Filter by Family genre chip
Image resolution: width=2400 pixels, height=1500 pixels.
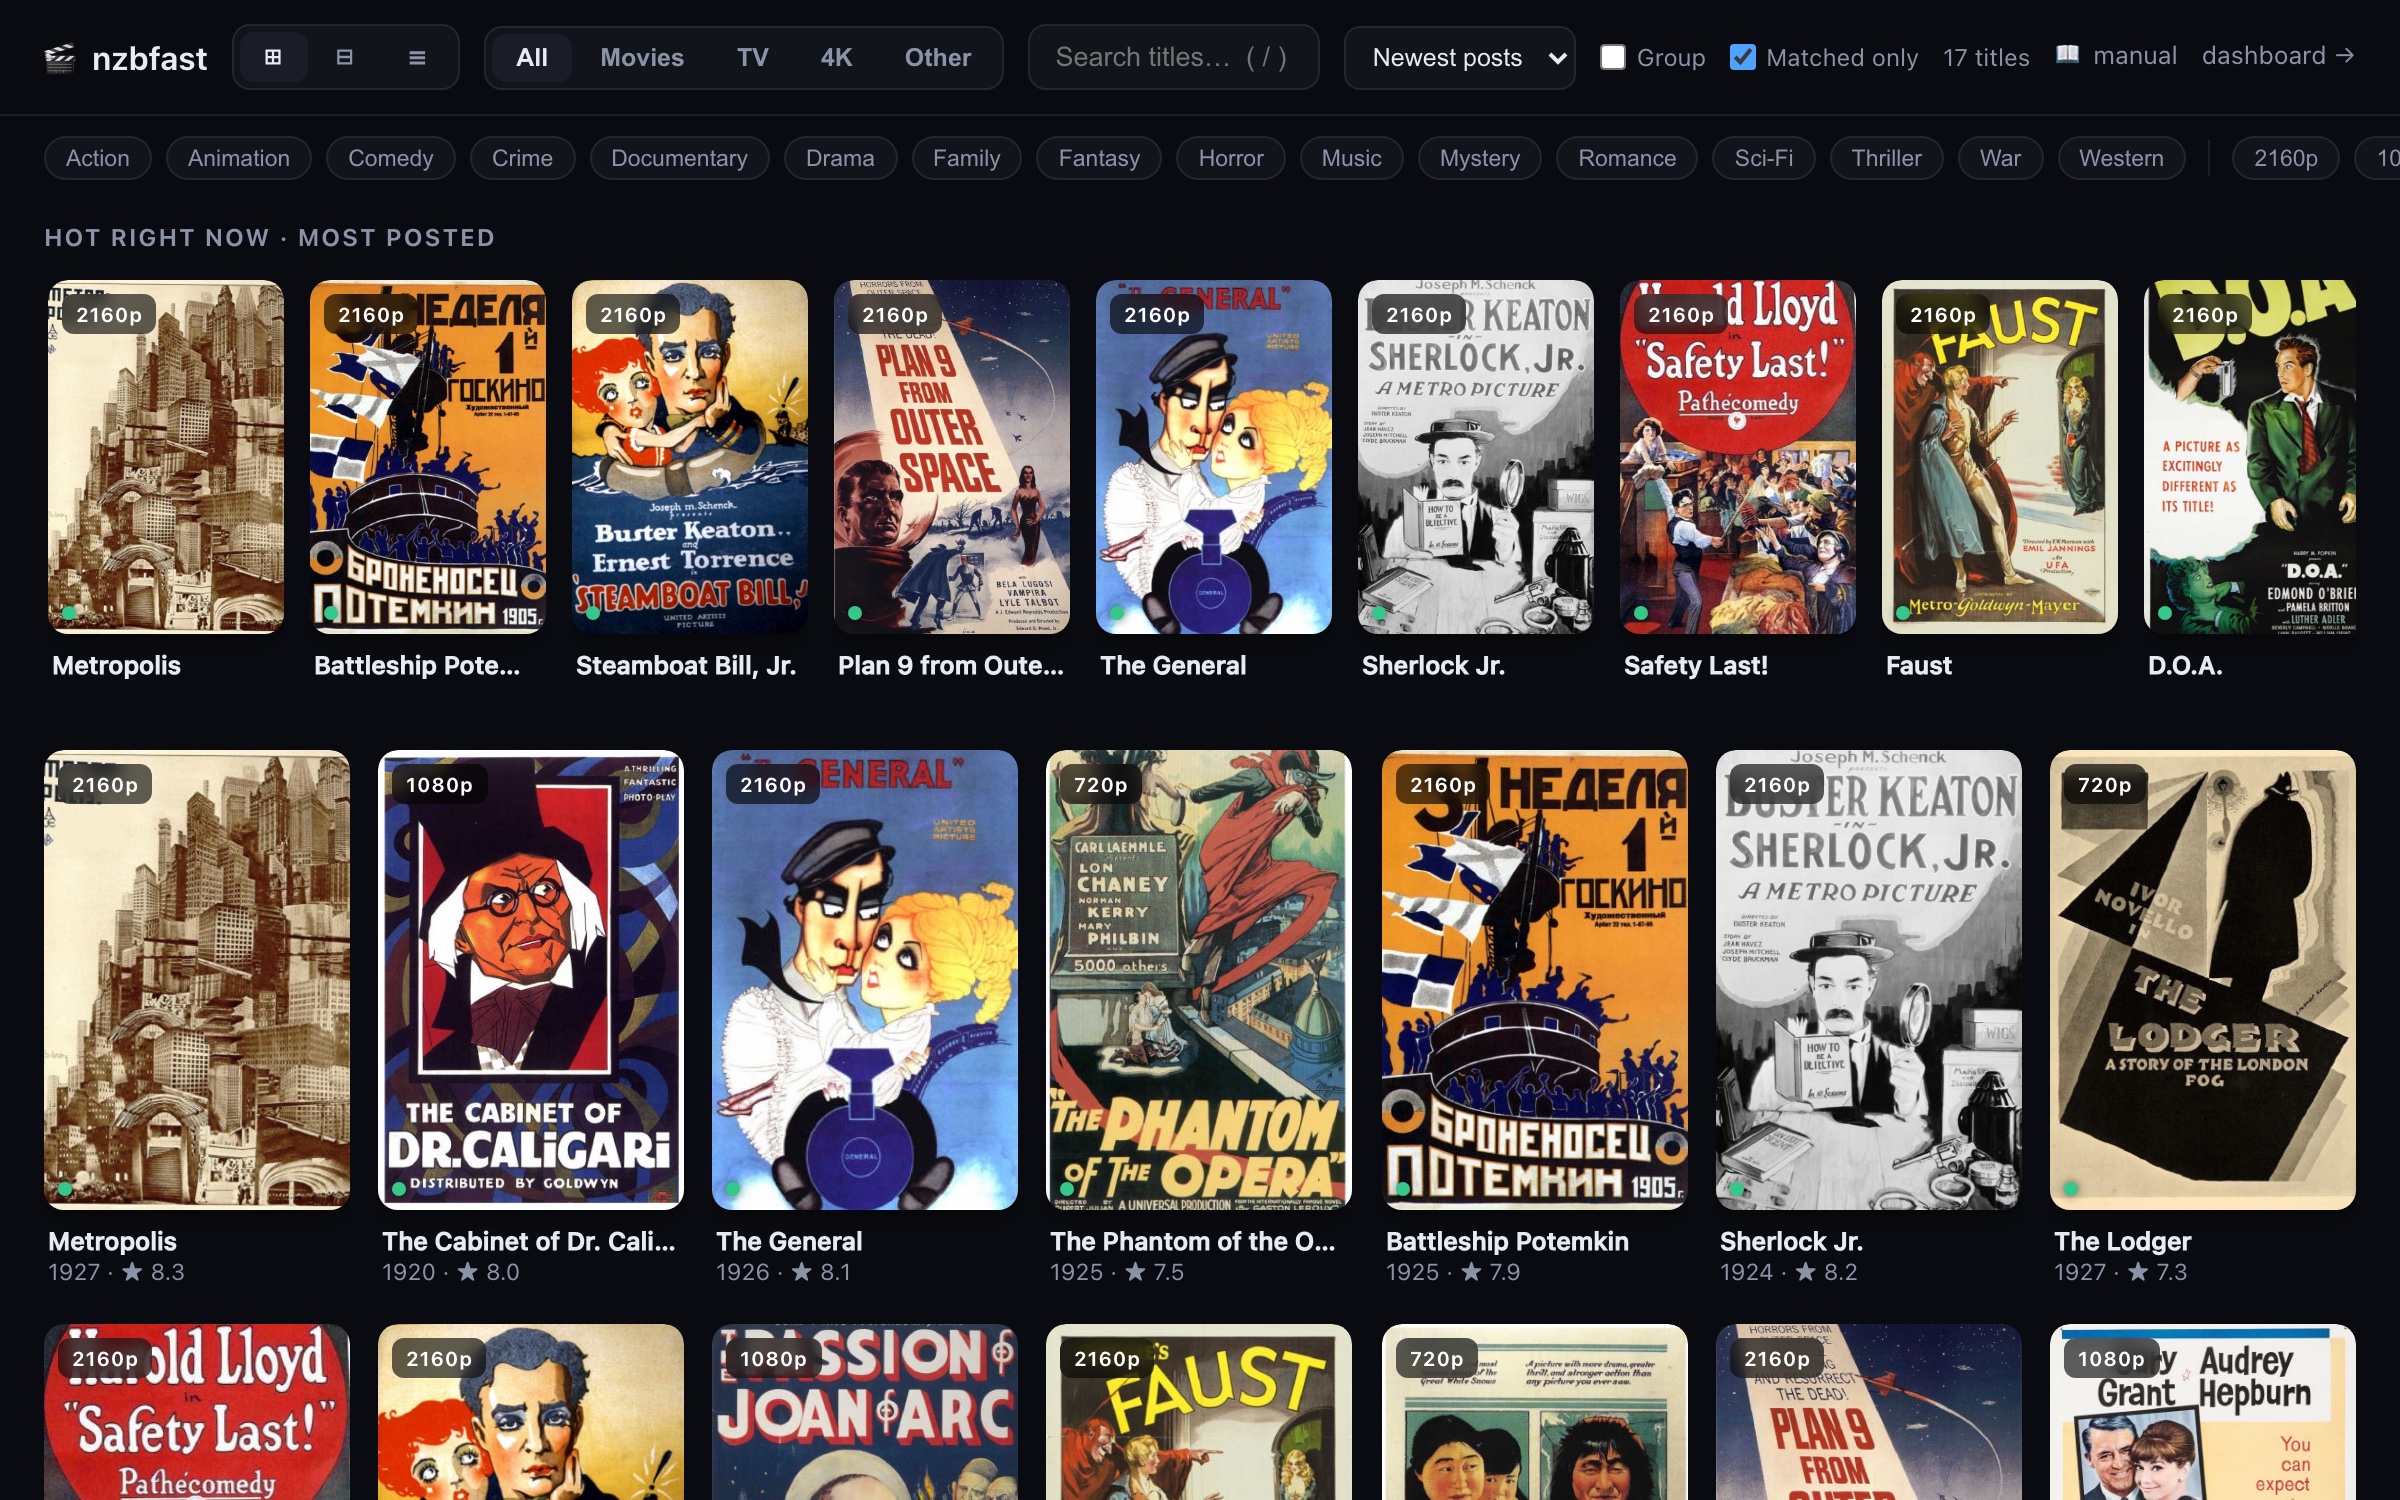pyautogui.click(x=966, y=158)
